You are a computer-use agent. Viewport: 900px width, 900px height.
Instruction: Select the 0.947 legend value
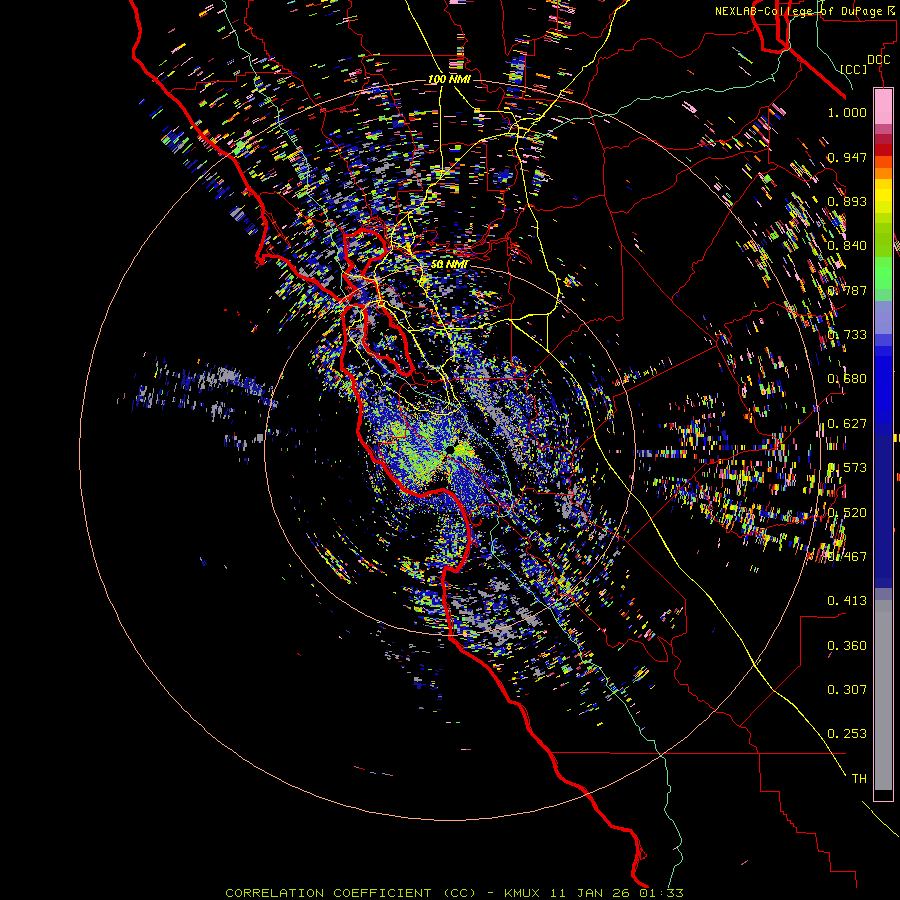847,157
